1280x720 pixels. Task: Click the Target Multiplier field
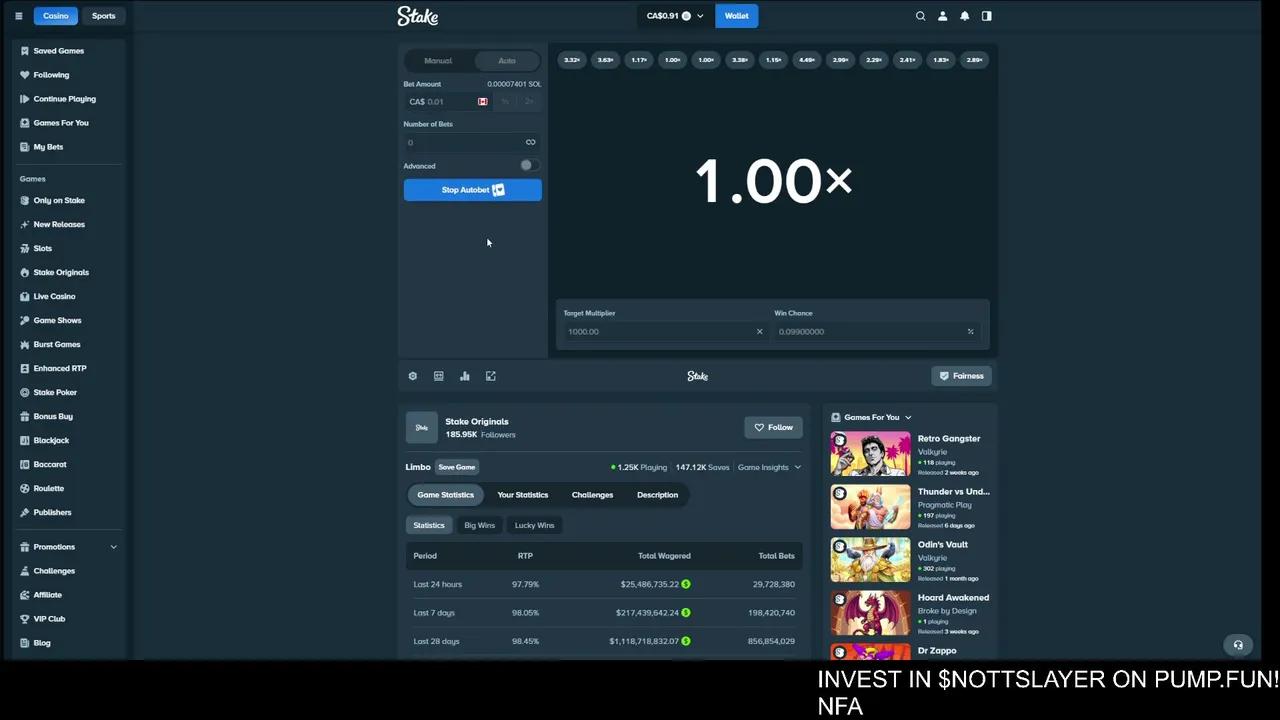point(665,332)
